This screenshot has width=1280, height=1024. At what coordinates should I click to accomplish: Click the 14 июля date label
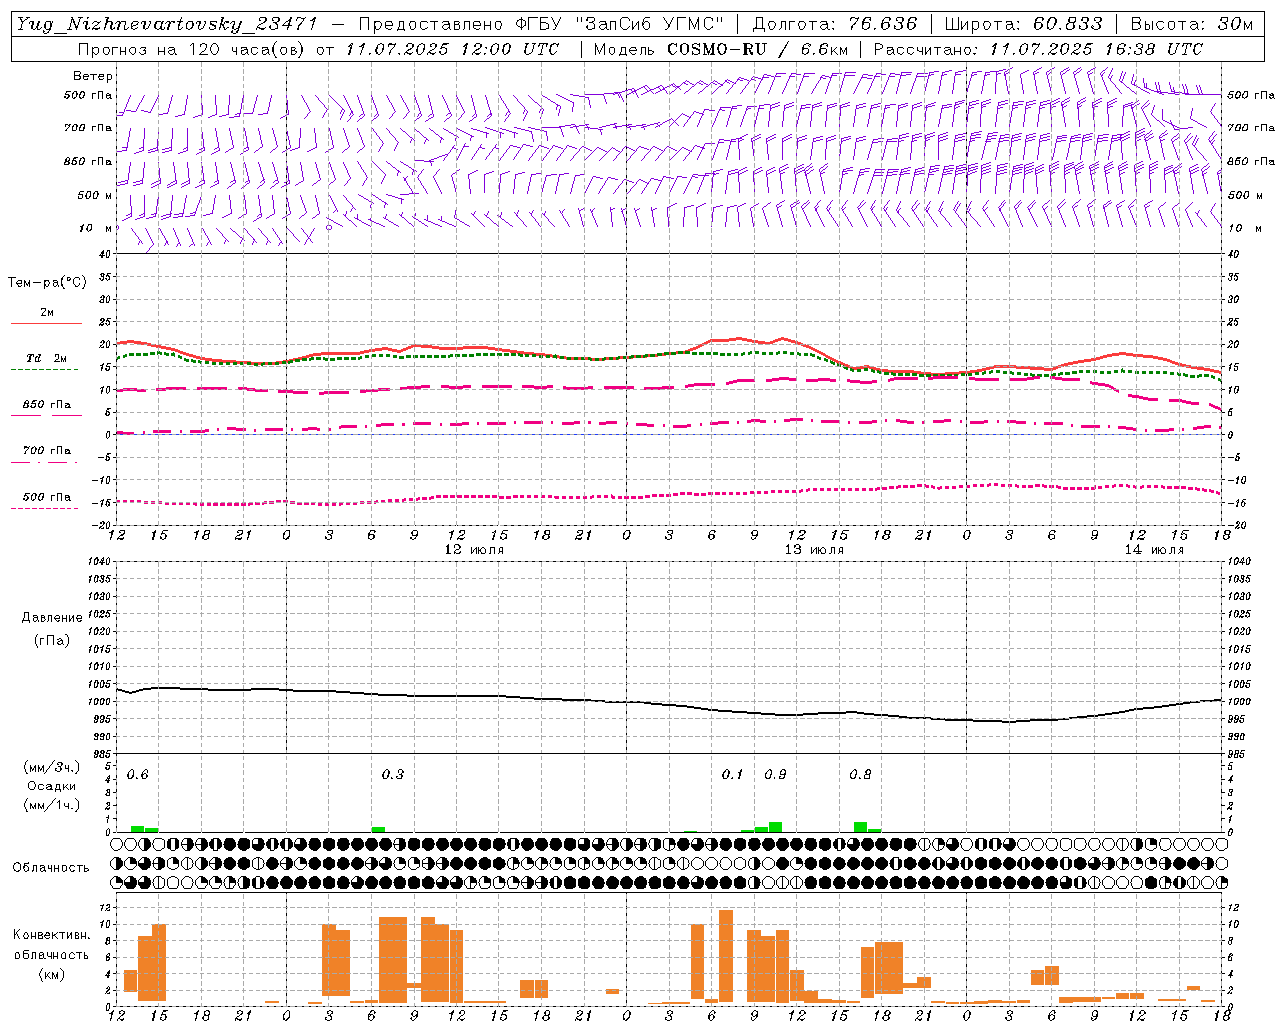point(1154,550)
